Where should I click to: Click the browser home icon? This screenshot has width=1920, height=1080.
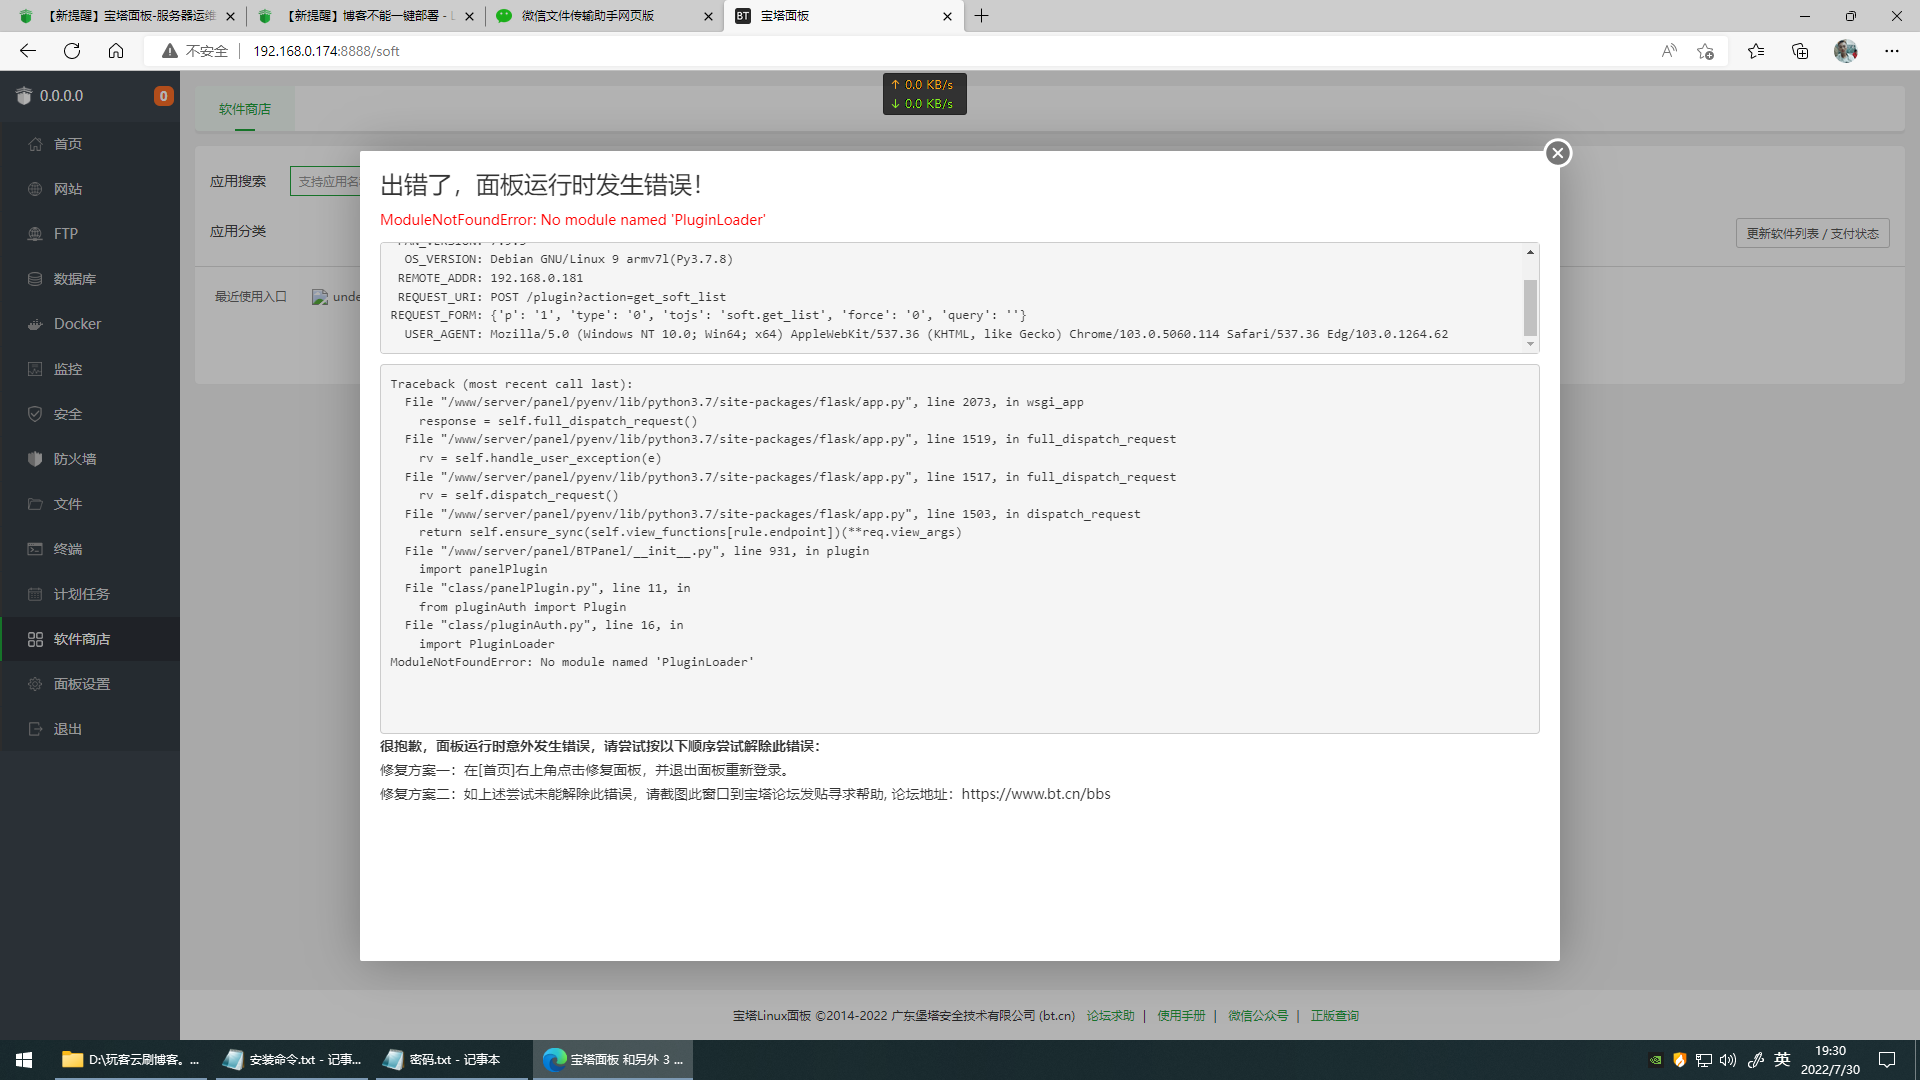click(x=116, y=51)
